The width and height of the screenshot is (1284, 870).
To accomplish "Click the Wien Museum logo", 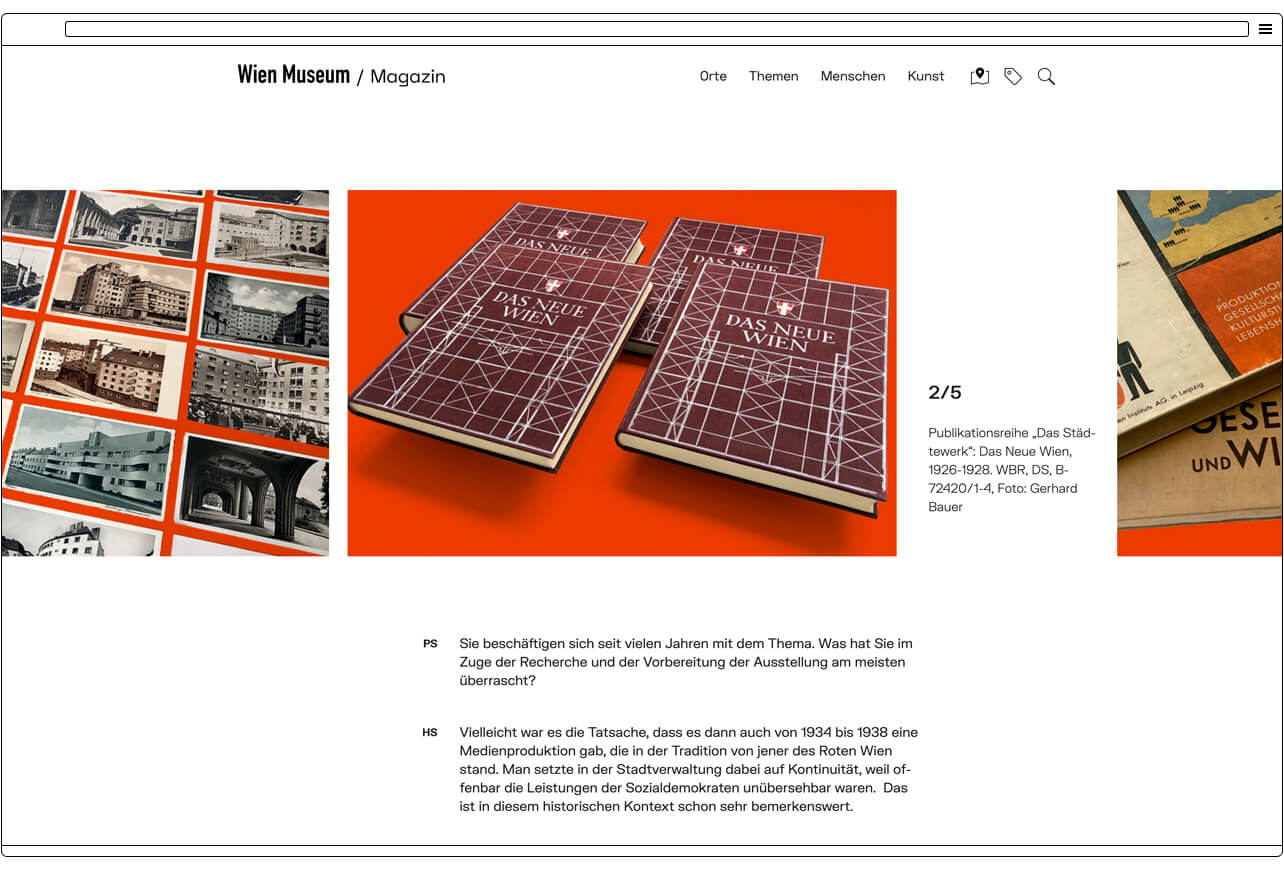I will point(293,75).
